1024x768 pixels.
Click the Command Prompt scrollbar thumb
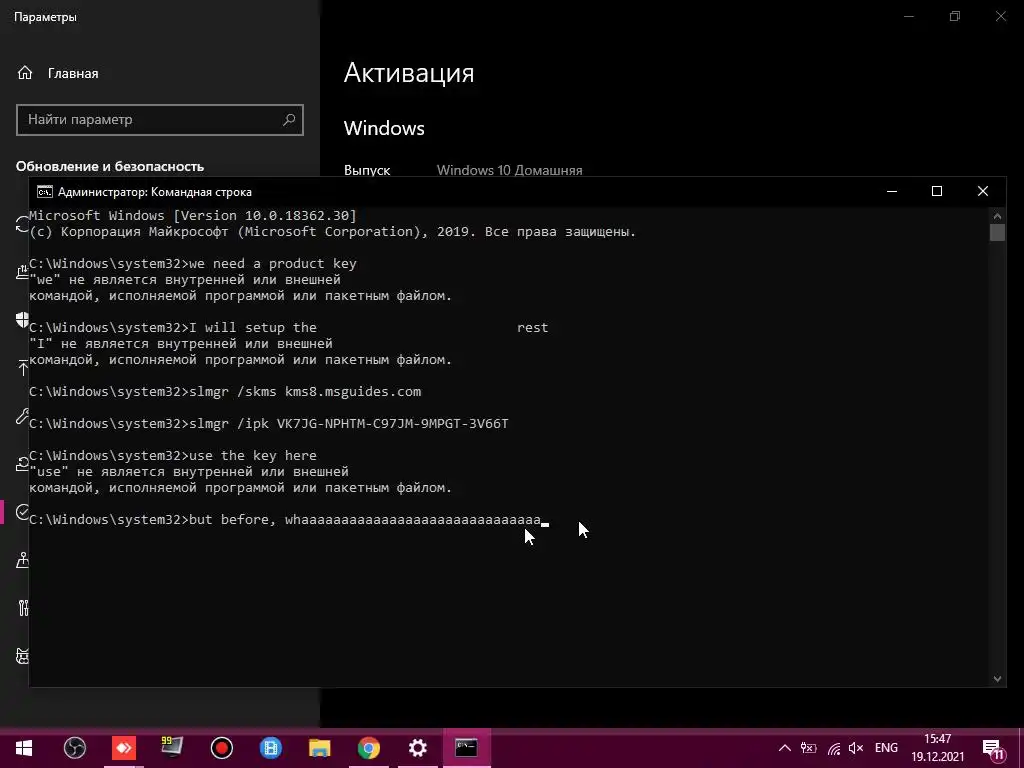997,232
